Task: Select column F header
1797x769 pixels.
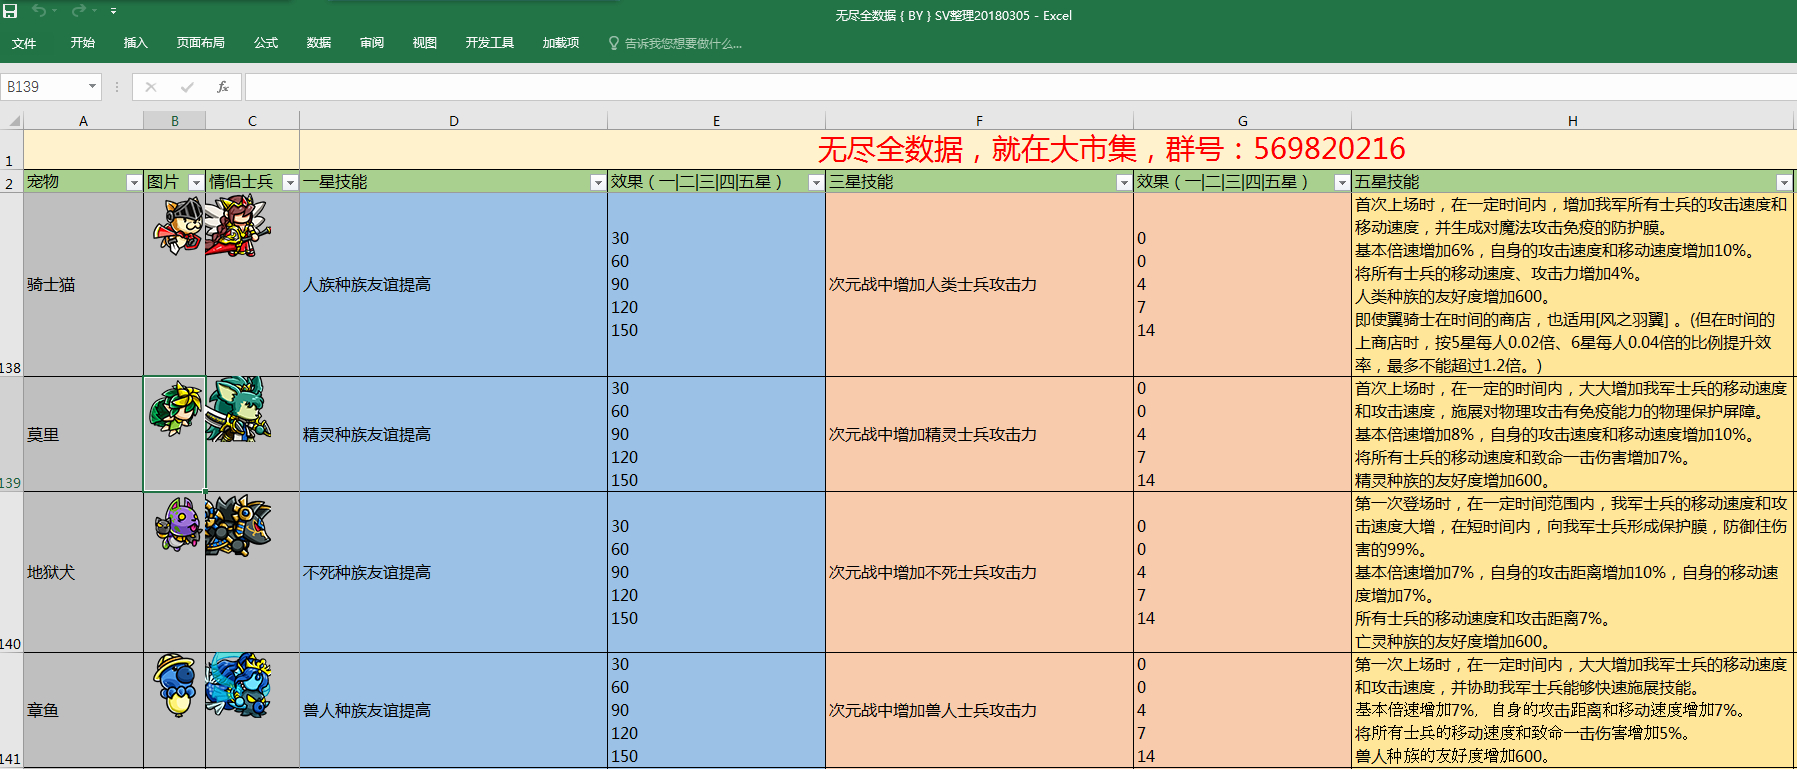Action: [x=980, y=121]
